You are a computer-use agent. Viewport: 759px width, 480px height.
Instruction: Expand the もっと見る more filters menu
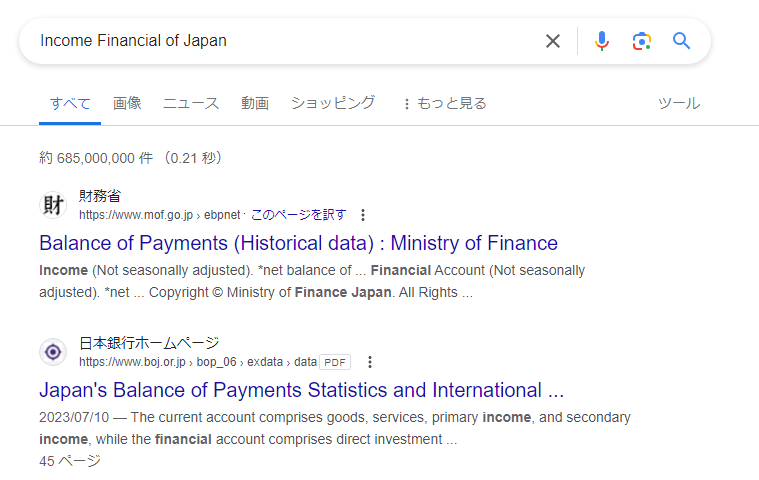444,103
